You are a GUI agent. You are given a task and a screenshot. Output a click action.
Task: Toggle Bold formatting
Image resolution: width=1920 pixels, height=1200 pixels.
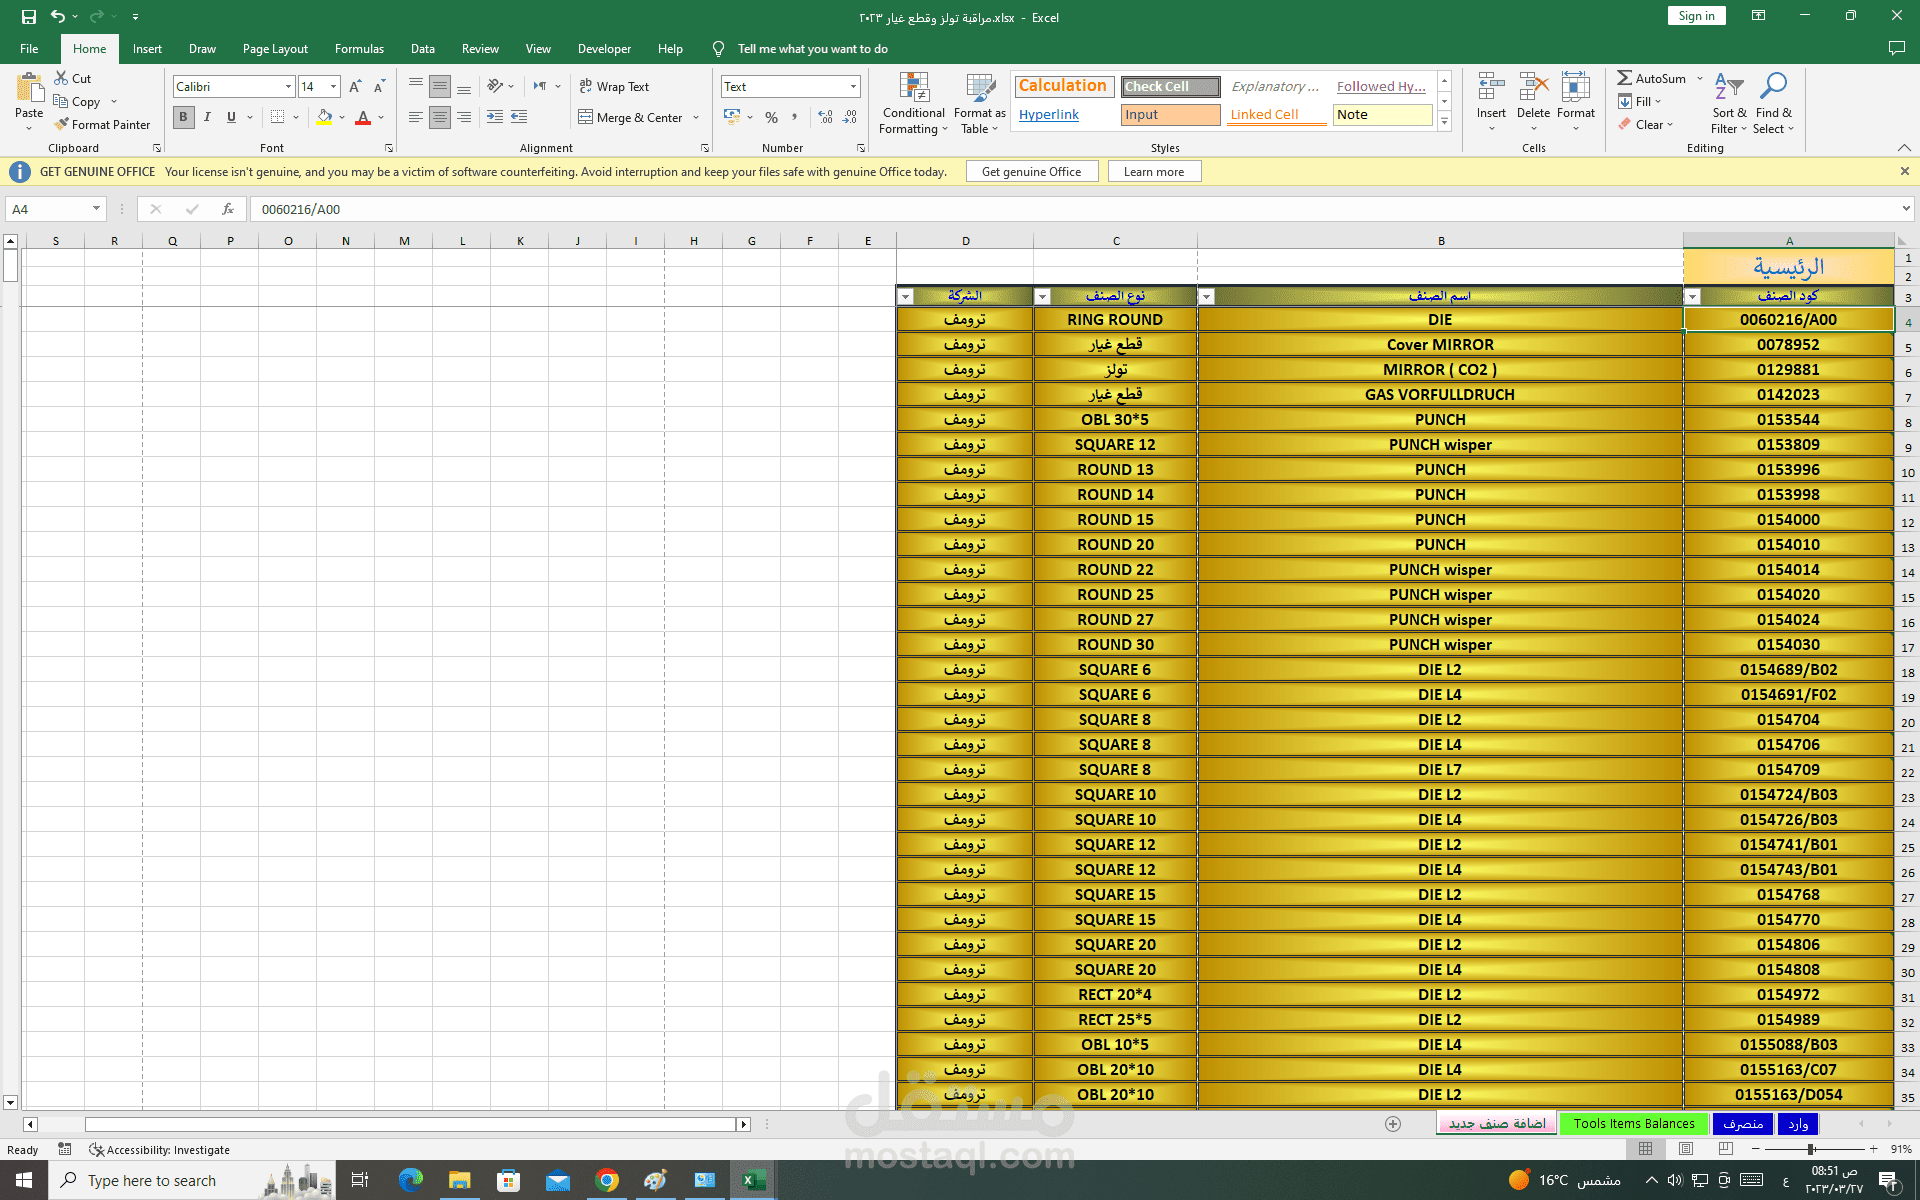[x=183, y=117]
